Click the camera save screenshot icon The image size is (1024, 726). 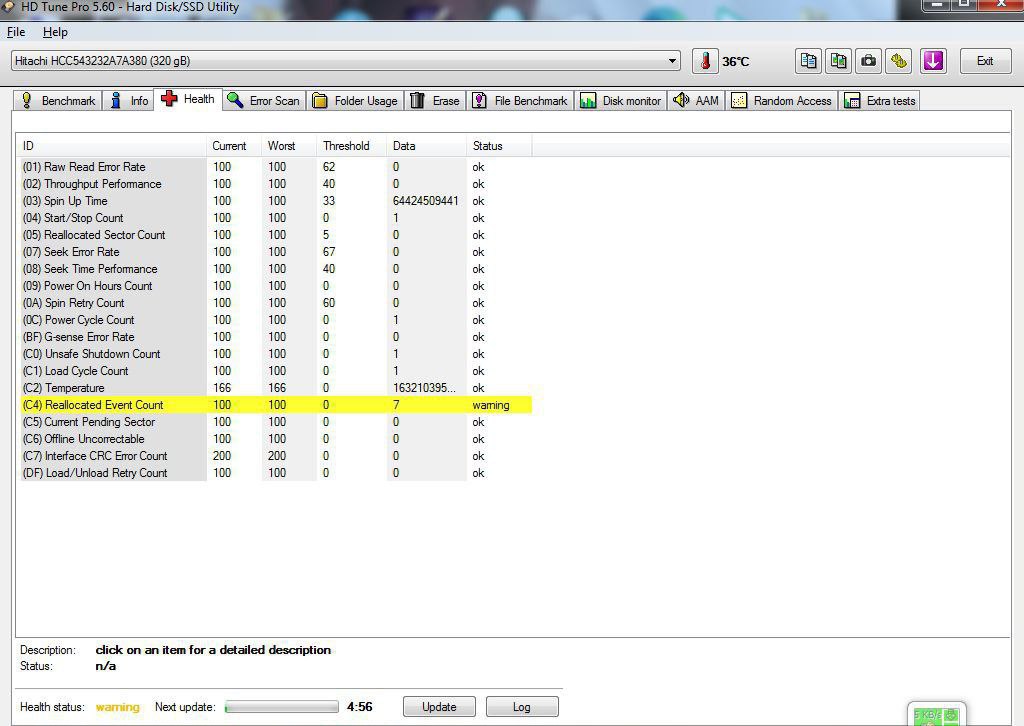tap(868, 61)
